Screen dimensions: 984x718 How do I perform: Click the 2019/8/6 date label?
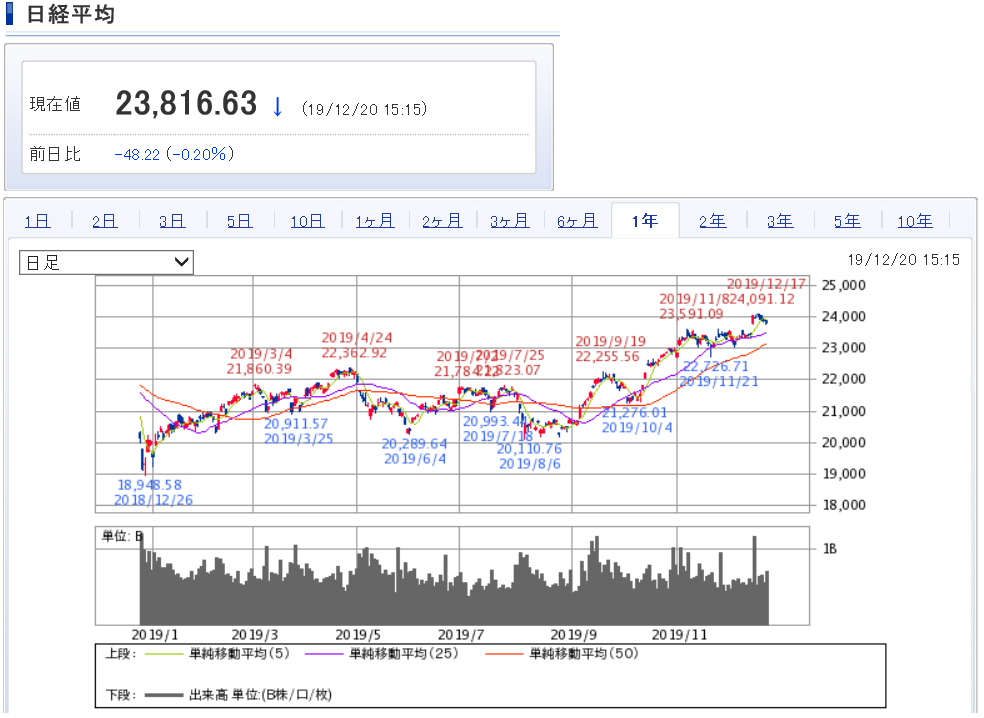(530, 464)
